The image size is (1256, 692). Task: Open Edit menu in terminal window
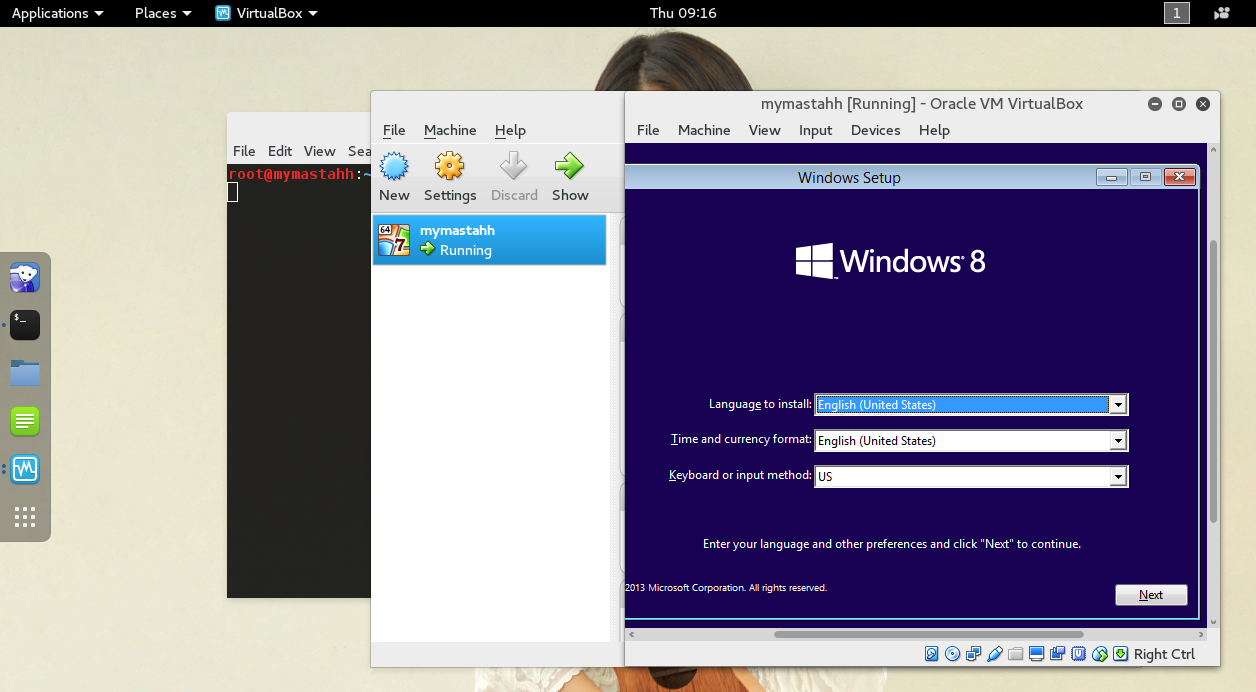(x=280, y=151)
